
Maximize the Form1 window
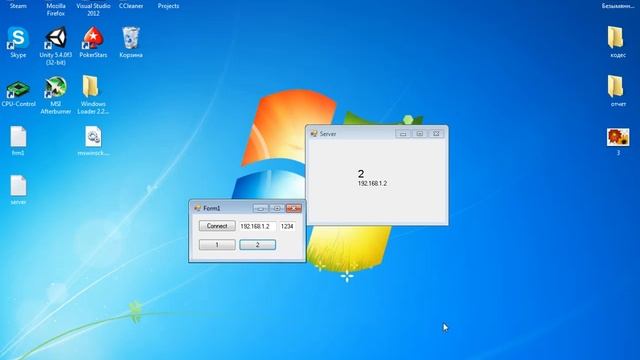pos(277,209)
